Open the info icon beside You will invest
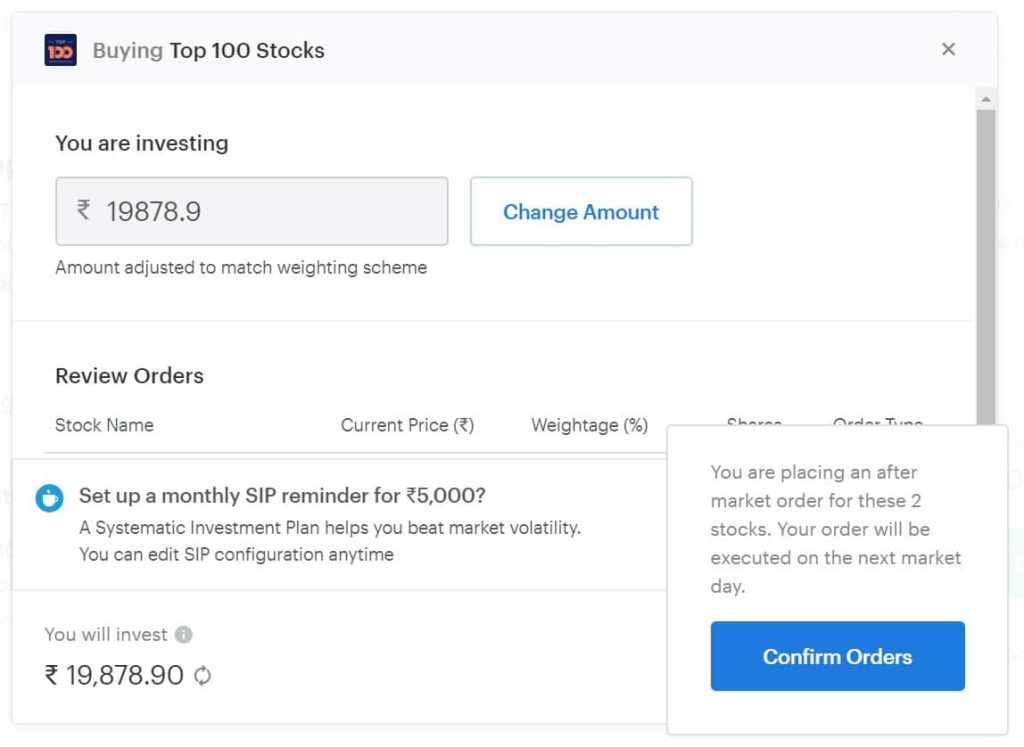Image resolution: width=1024 pixels, height=747 pixels. pos(184,635)
